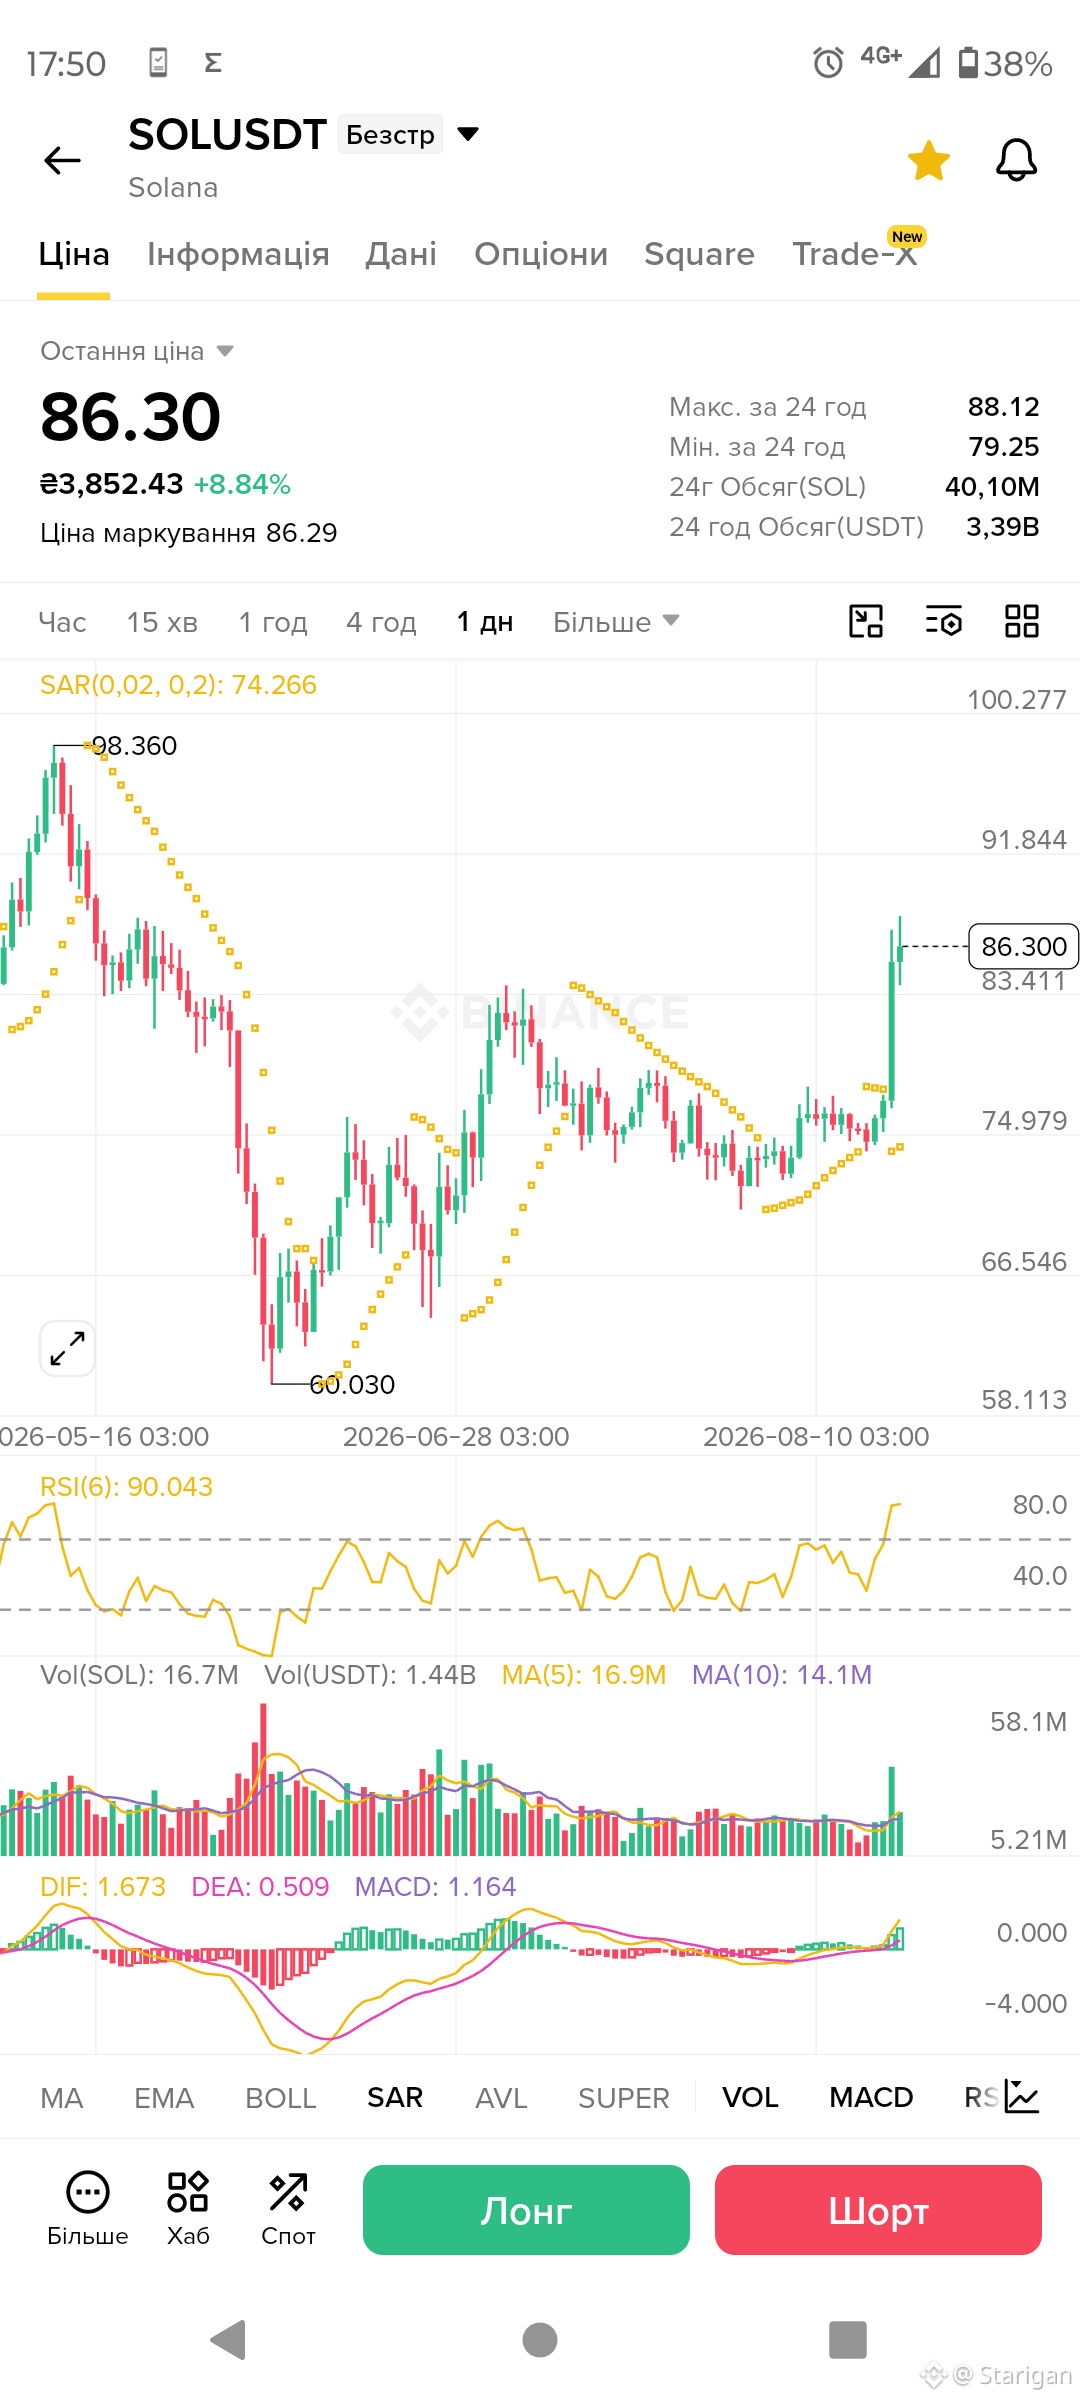The image size is (1080, 2400).
Task: Enable the SUPER indicator
Action: [624, 2098]
